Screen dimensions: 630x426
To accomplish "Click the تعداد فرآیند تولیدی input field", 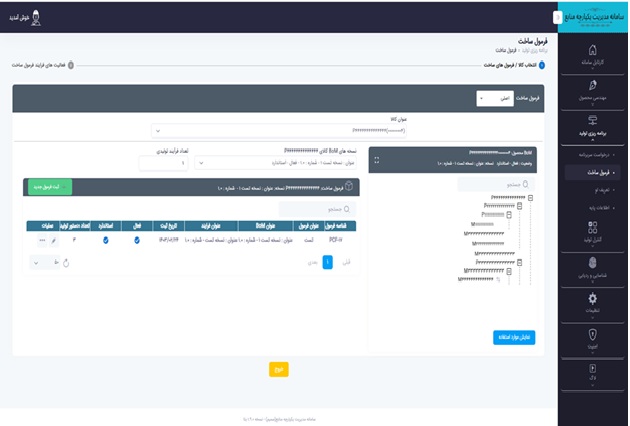I will (164, 163).
